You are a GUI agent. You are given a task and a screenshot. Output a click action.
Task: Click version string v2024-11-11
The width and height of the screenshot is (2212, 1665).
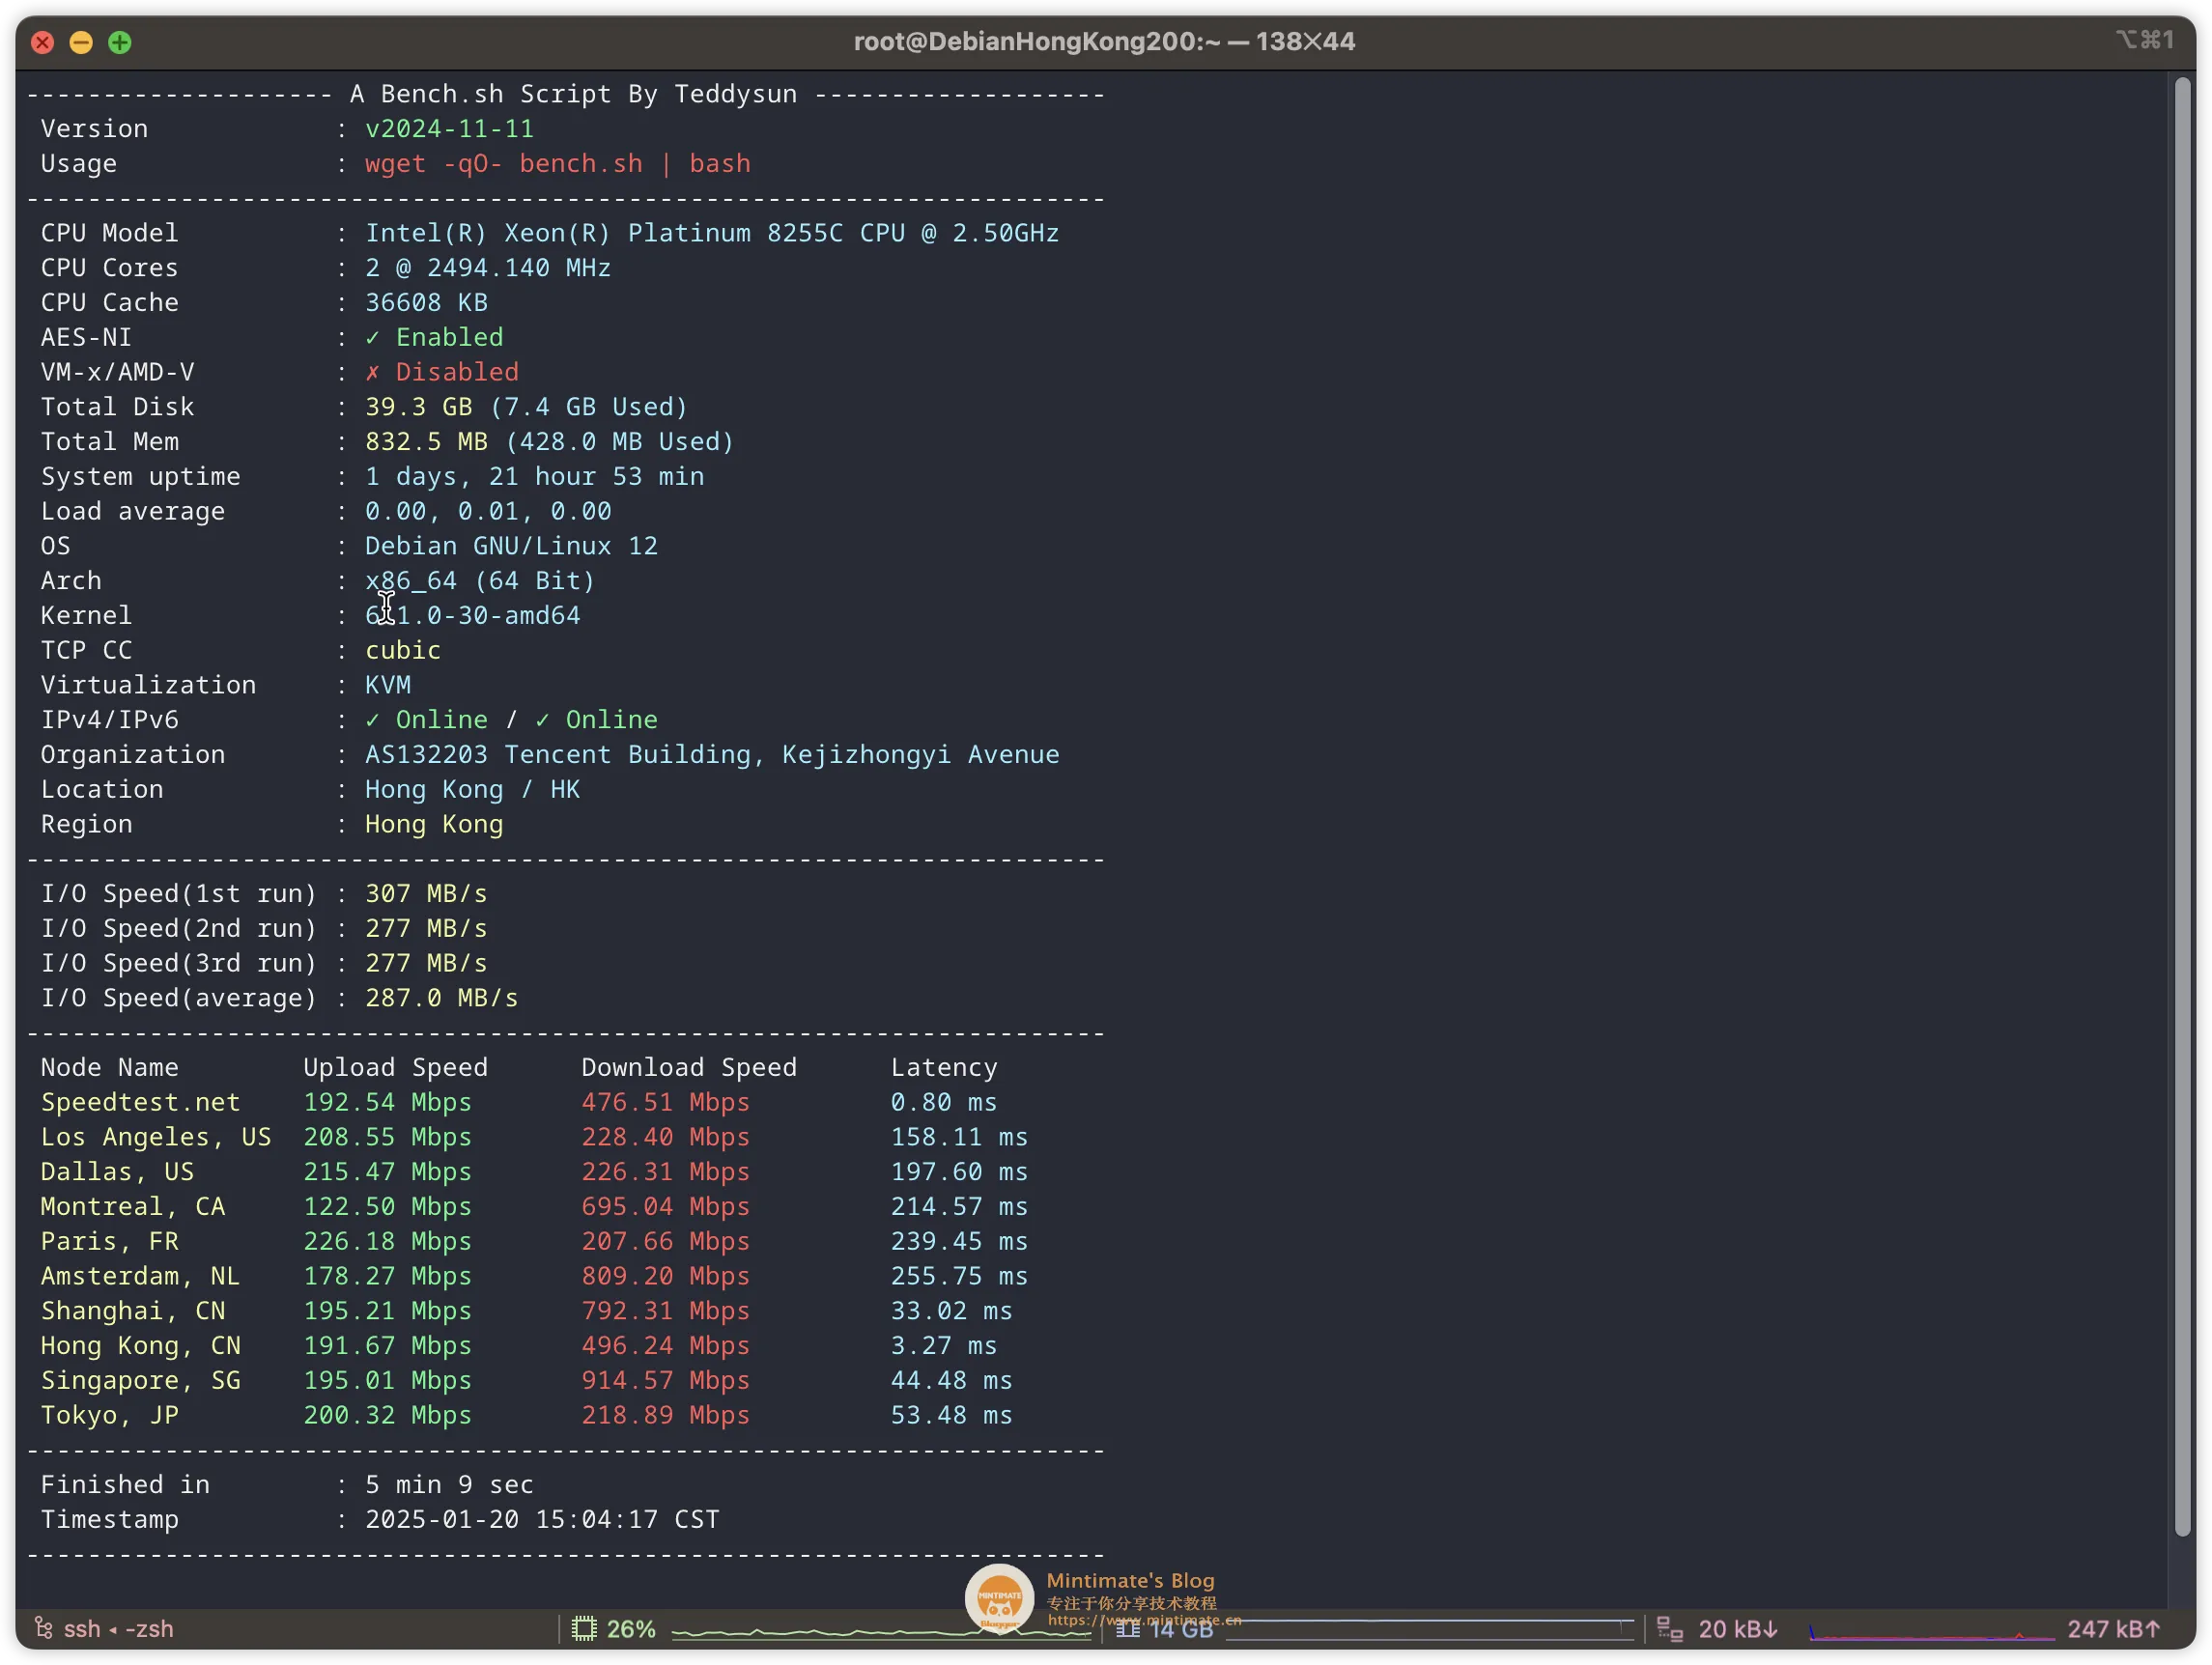pos(449,129)
